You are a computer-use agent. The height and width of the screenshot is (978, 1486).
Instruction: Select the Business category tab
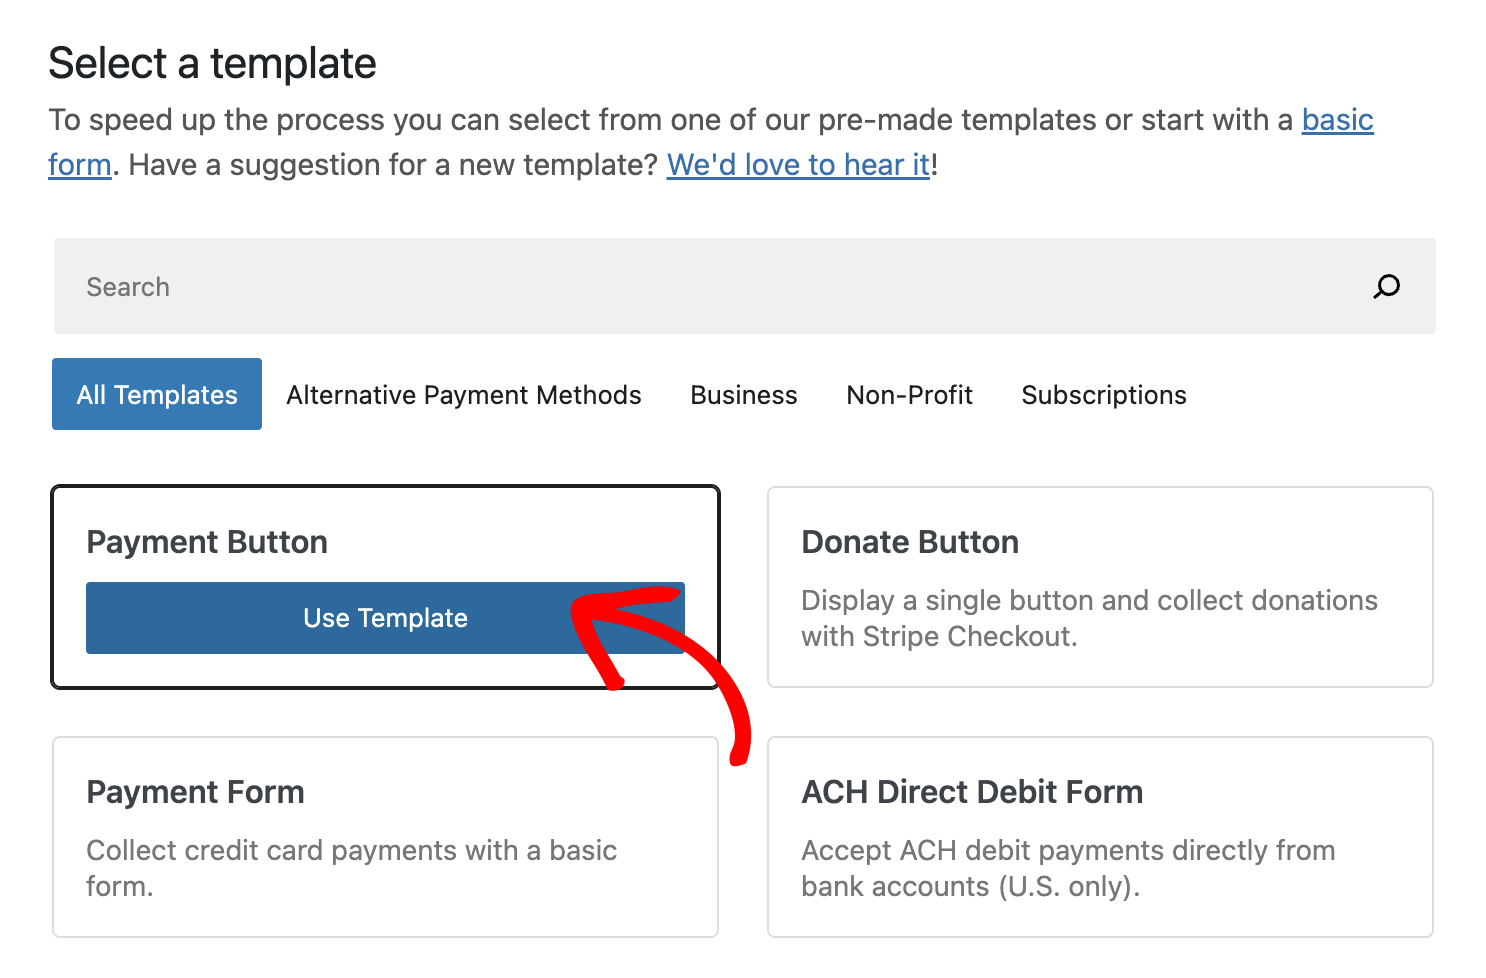[x=744, y=395]
